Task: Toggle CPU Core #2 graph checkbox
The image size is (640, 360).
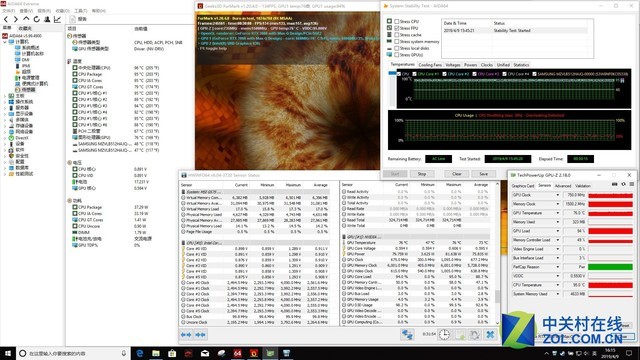Action: (444, 74)
